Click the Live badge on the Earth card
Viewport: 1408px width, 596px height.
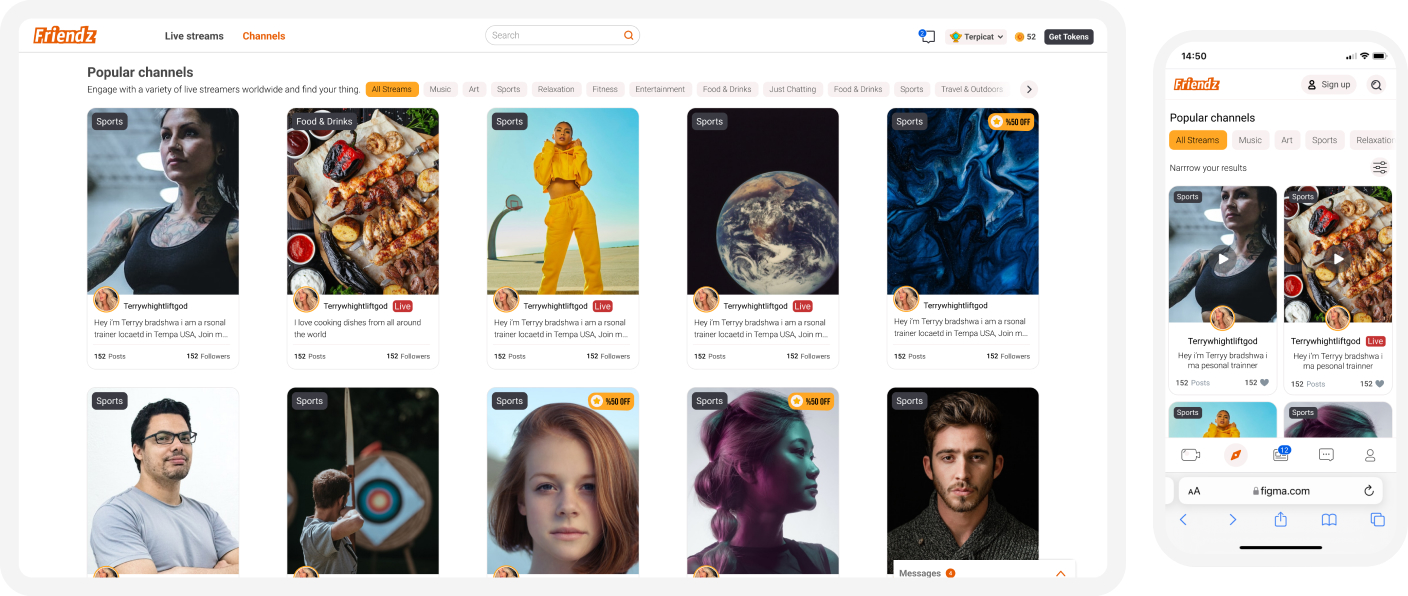point(803,306)
